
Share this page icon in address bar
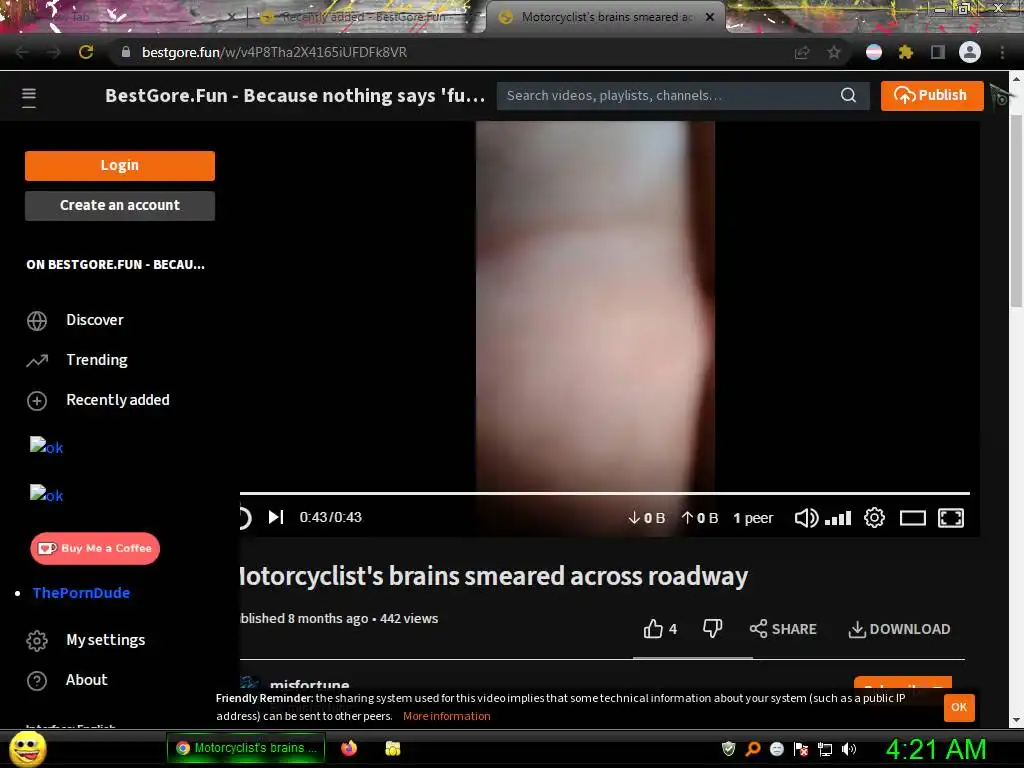tap(802, 52)
